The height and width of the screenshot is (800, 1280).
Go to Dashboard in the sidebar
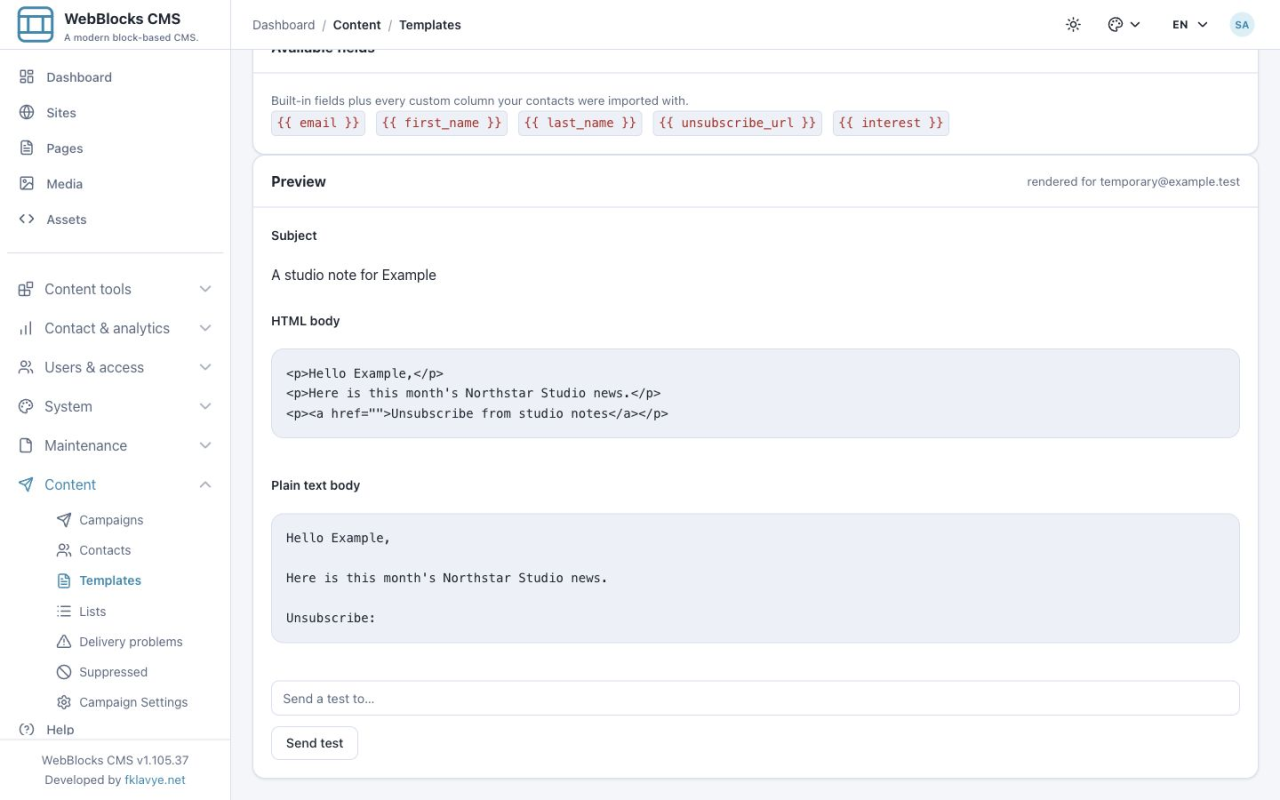(115, 77)
